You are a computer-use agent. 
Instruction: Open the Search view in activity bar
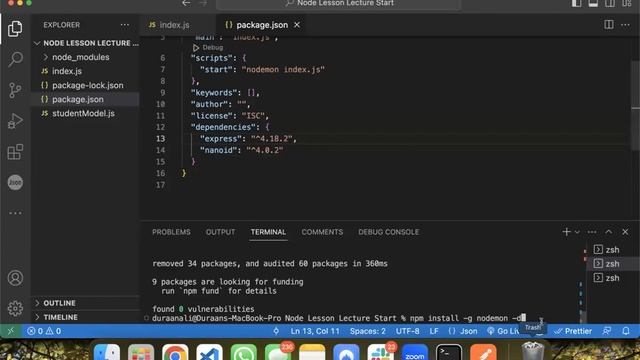coord(15,60)
